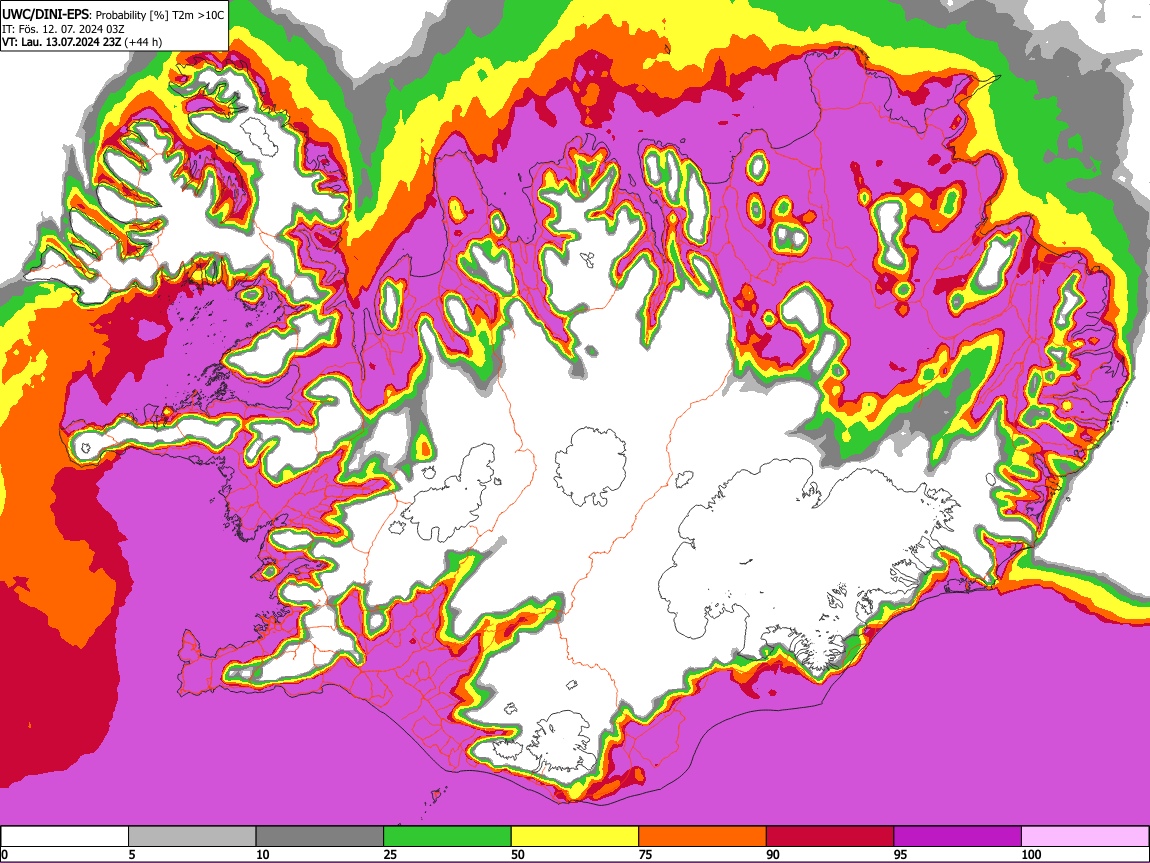Click the legend tick label '75'
The height and width of the screenshot is (863, 1150).
coord(645,854)
